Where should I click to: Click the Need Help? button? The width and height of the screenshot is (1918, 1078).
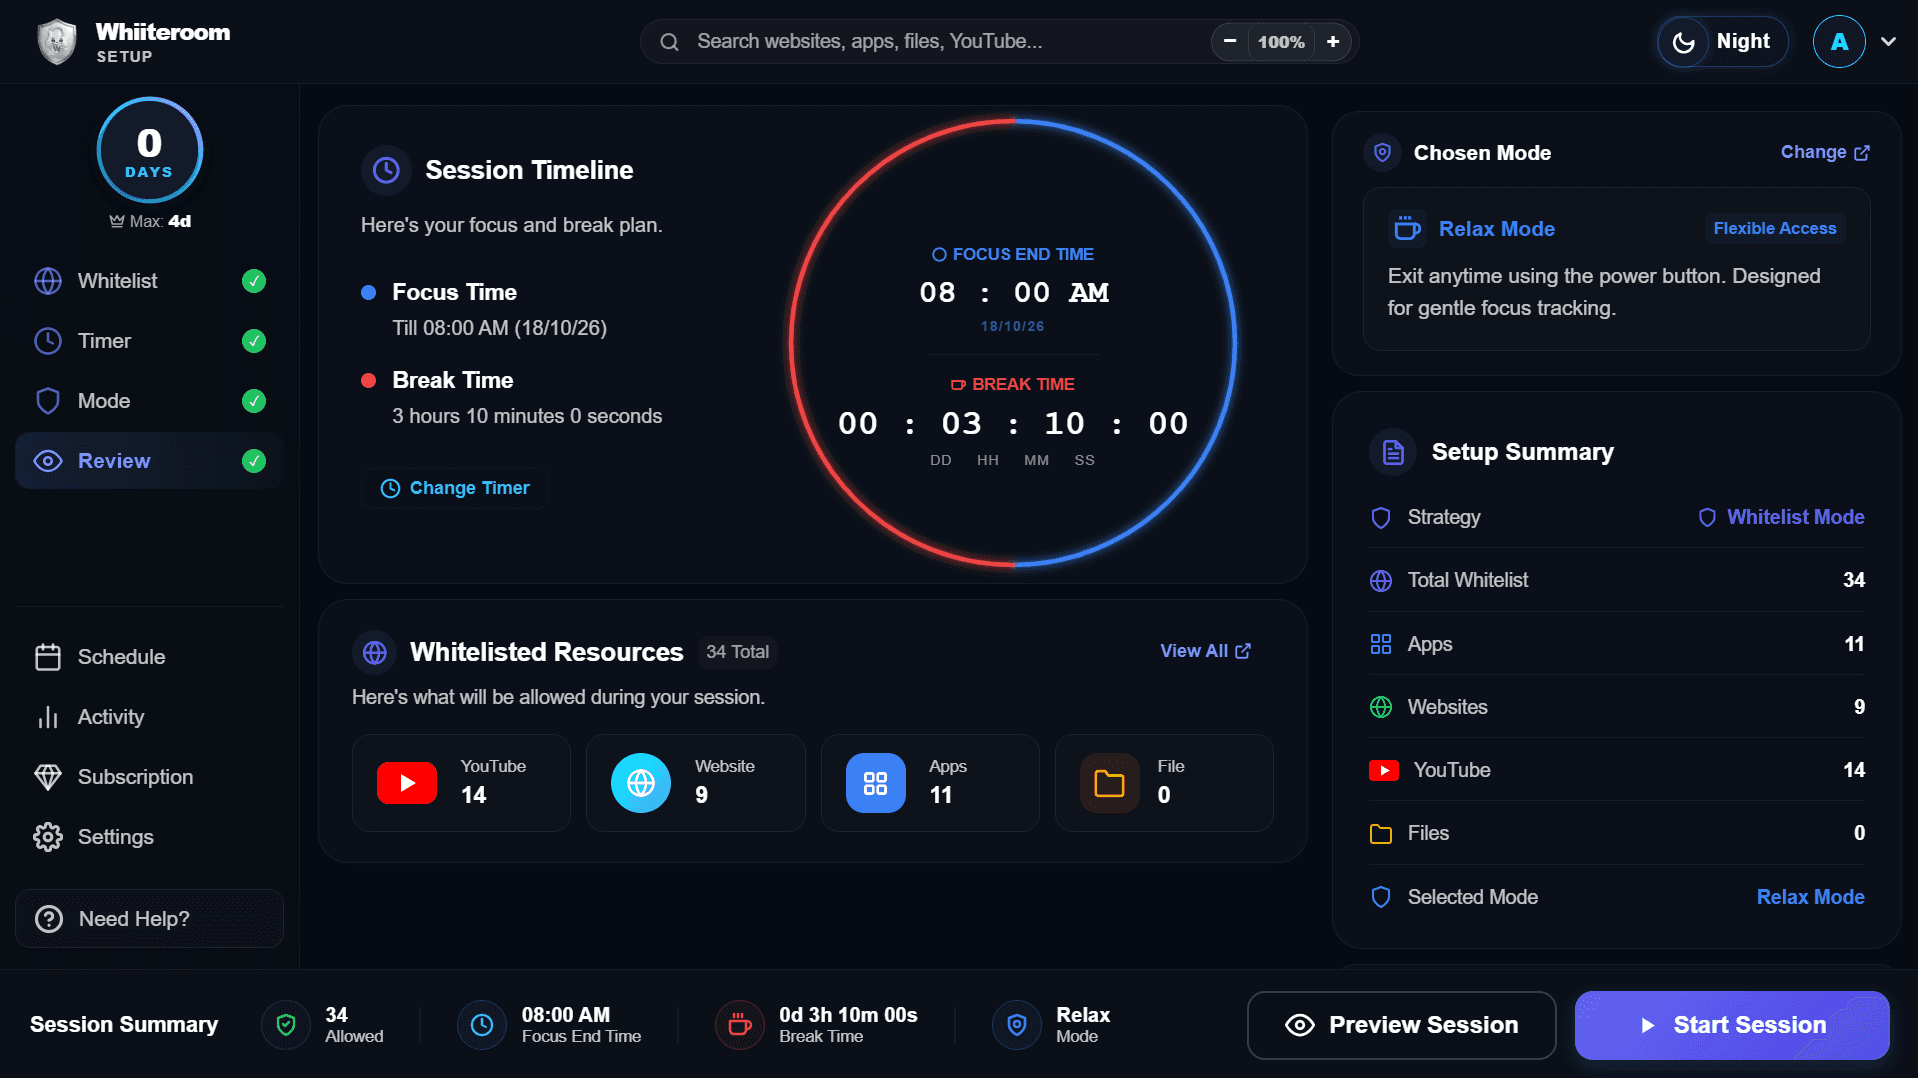150,919
